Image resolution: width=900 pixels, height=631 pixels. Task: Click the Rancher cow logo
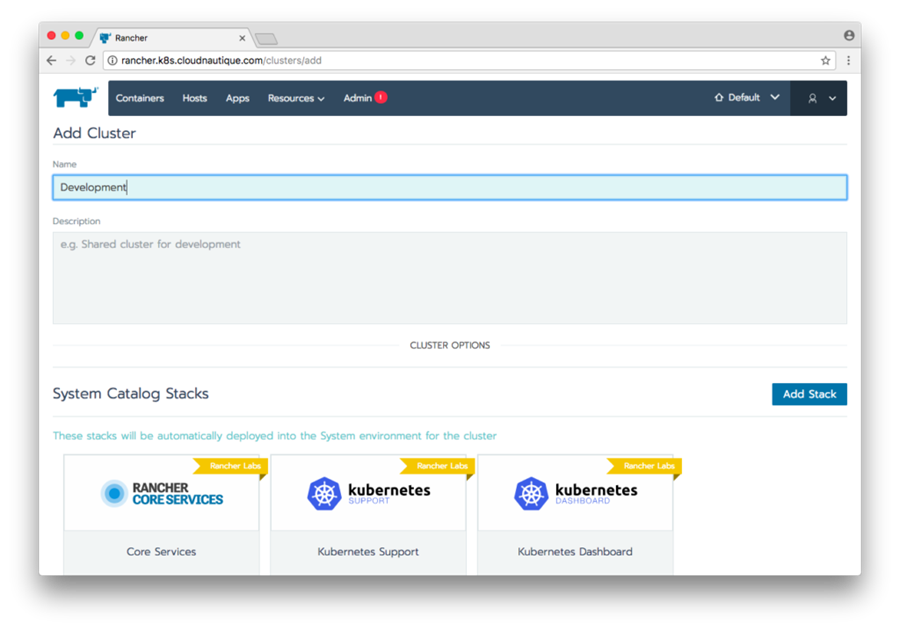[x=75, y=98]
